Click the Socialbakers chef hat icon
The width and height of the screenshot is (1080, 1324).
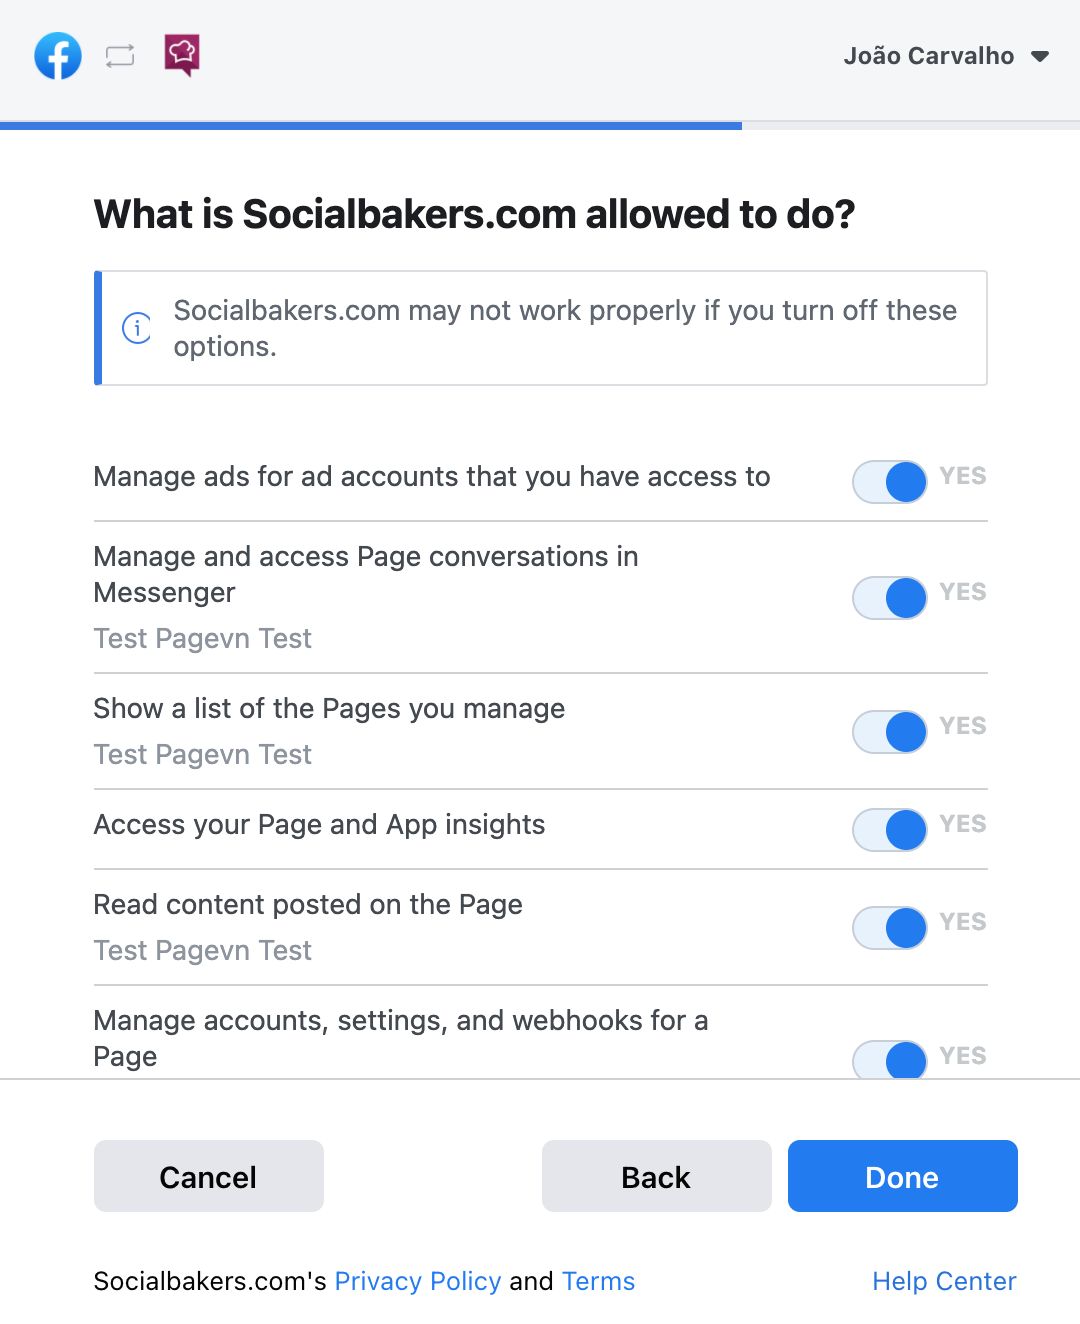pyautogui.click(x=182, y=55)
